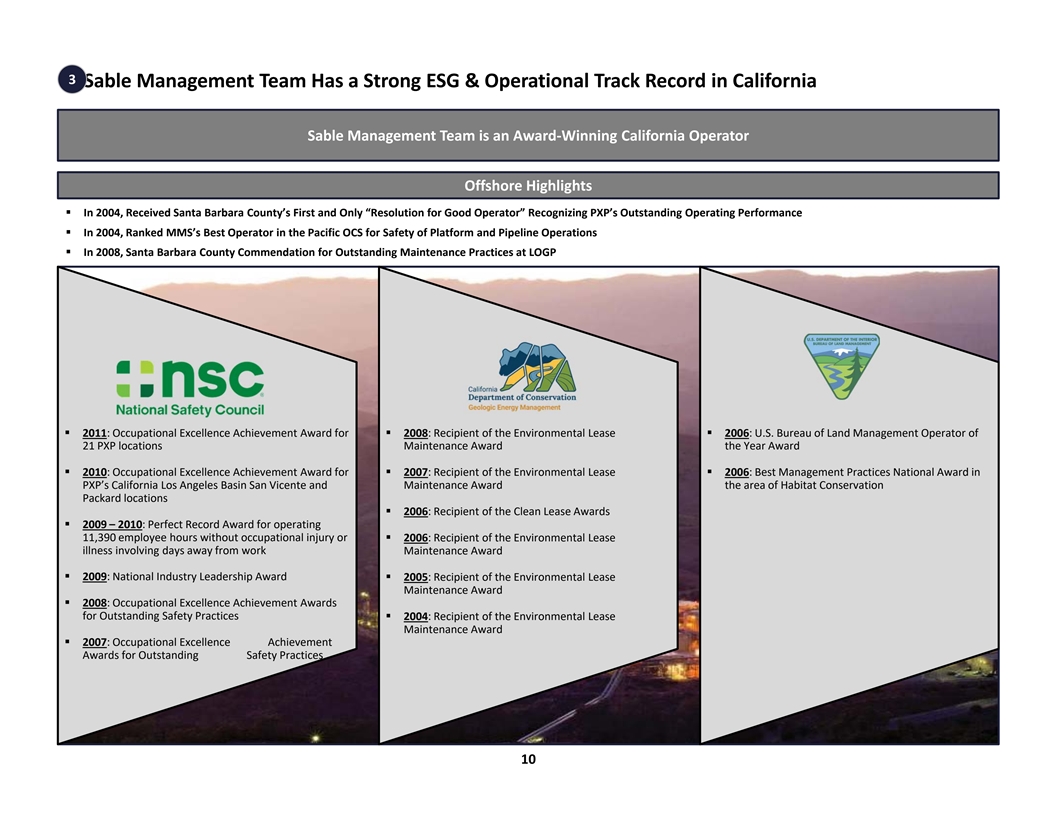Click the number 3 section badge
The height and width of the screenshot is (816, 1056).
point(72,81)
